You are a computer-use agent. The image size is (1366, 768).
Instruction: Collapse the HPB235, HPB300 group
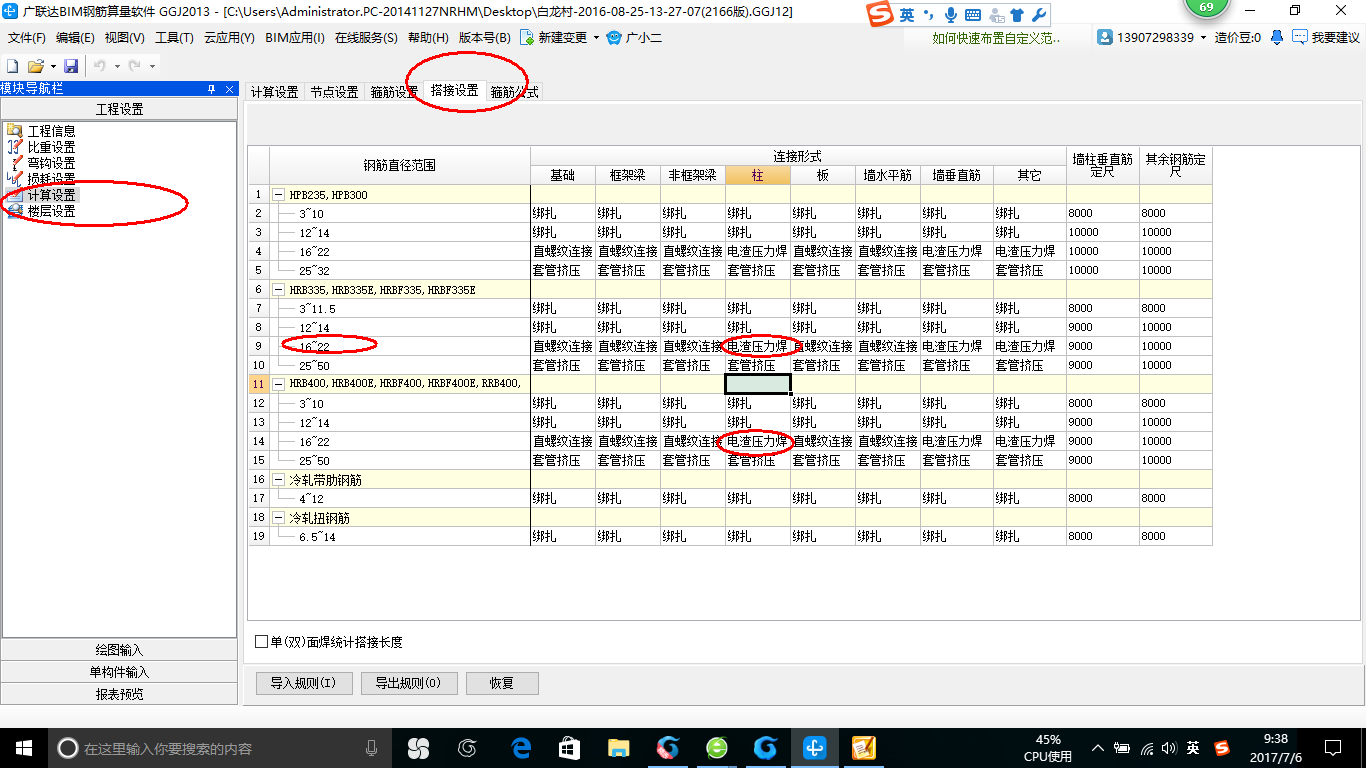[279, 194]
